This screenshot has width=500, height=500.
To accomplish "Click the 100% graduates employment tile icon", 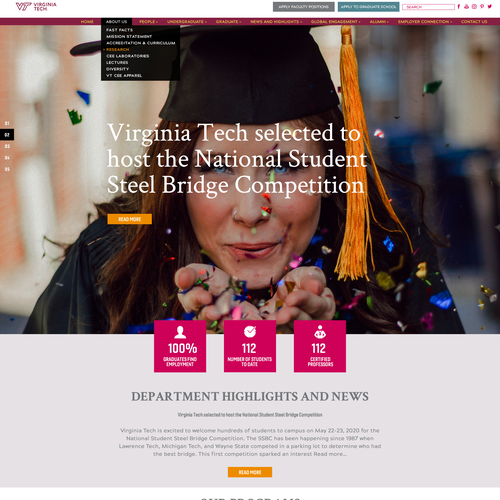I will (x=180, y=332).
